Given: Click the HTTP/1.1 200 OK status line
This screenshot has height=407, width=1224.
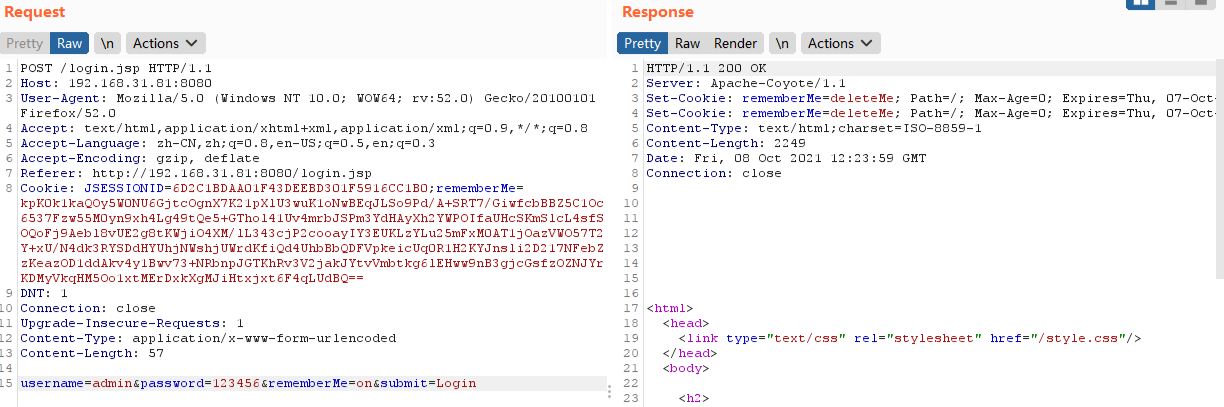Looking at the screenshot, I should coord(704,68).
